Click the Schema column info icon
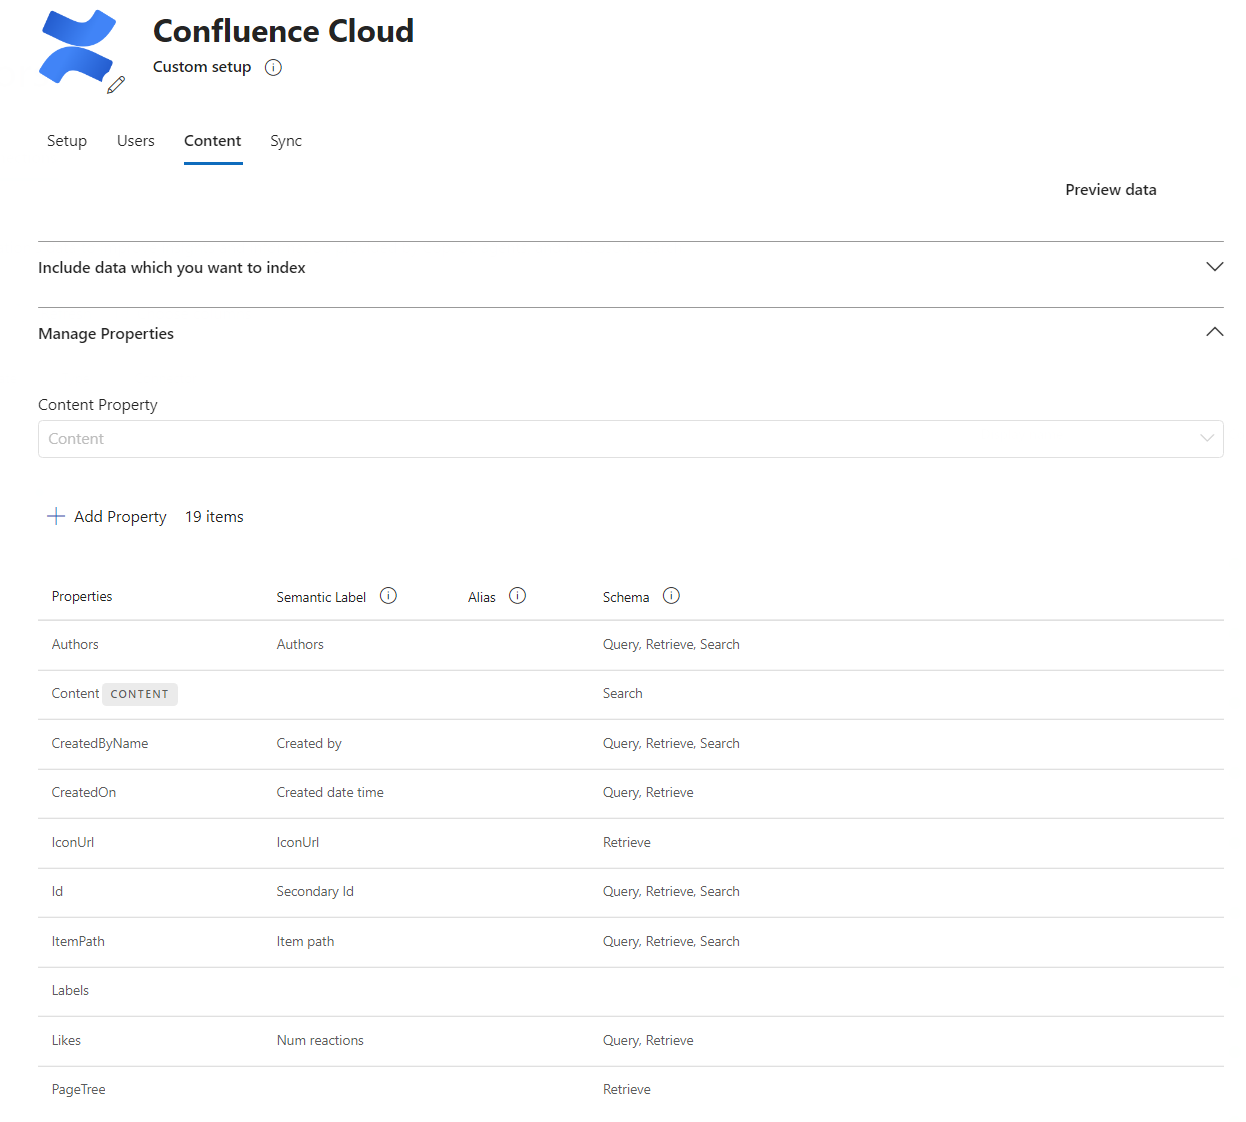The image size is (1246, 1122). click(x=671, y=596)
